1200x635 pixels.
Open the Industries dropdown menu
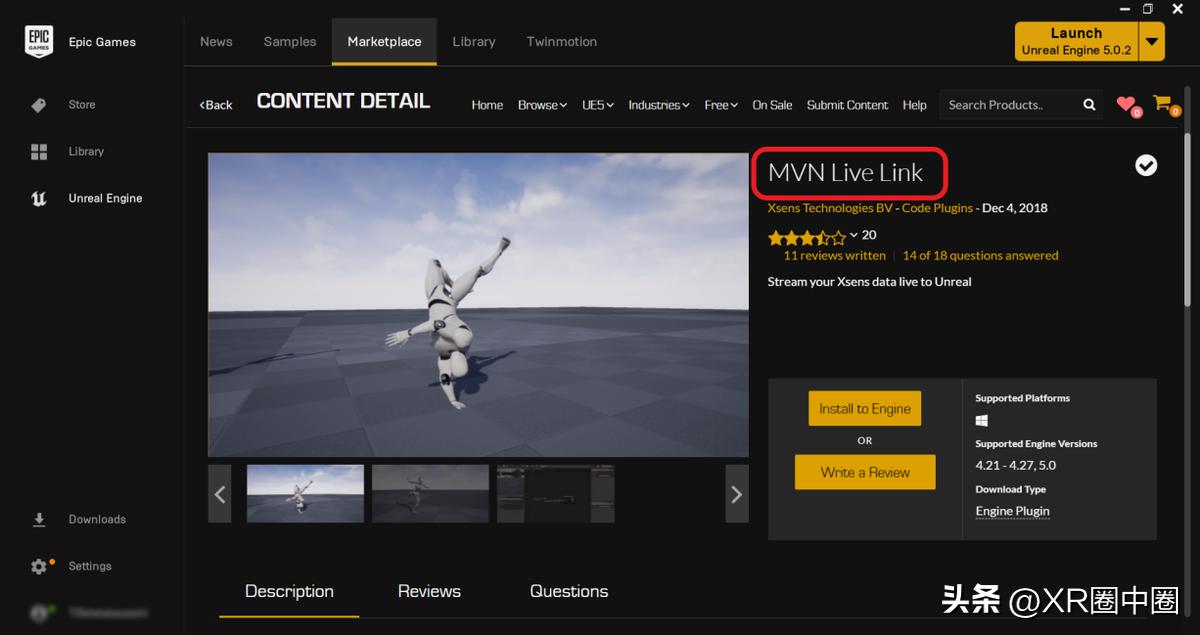pos(659,105)
